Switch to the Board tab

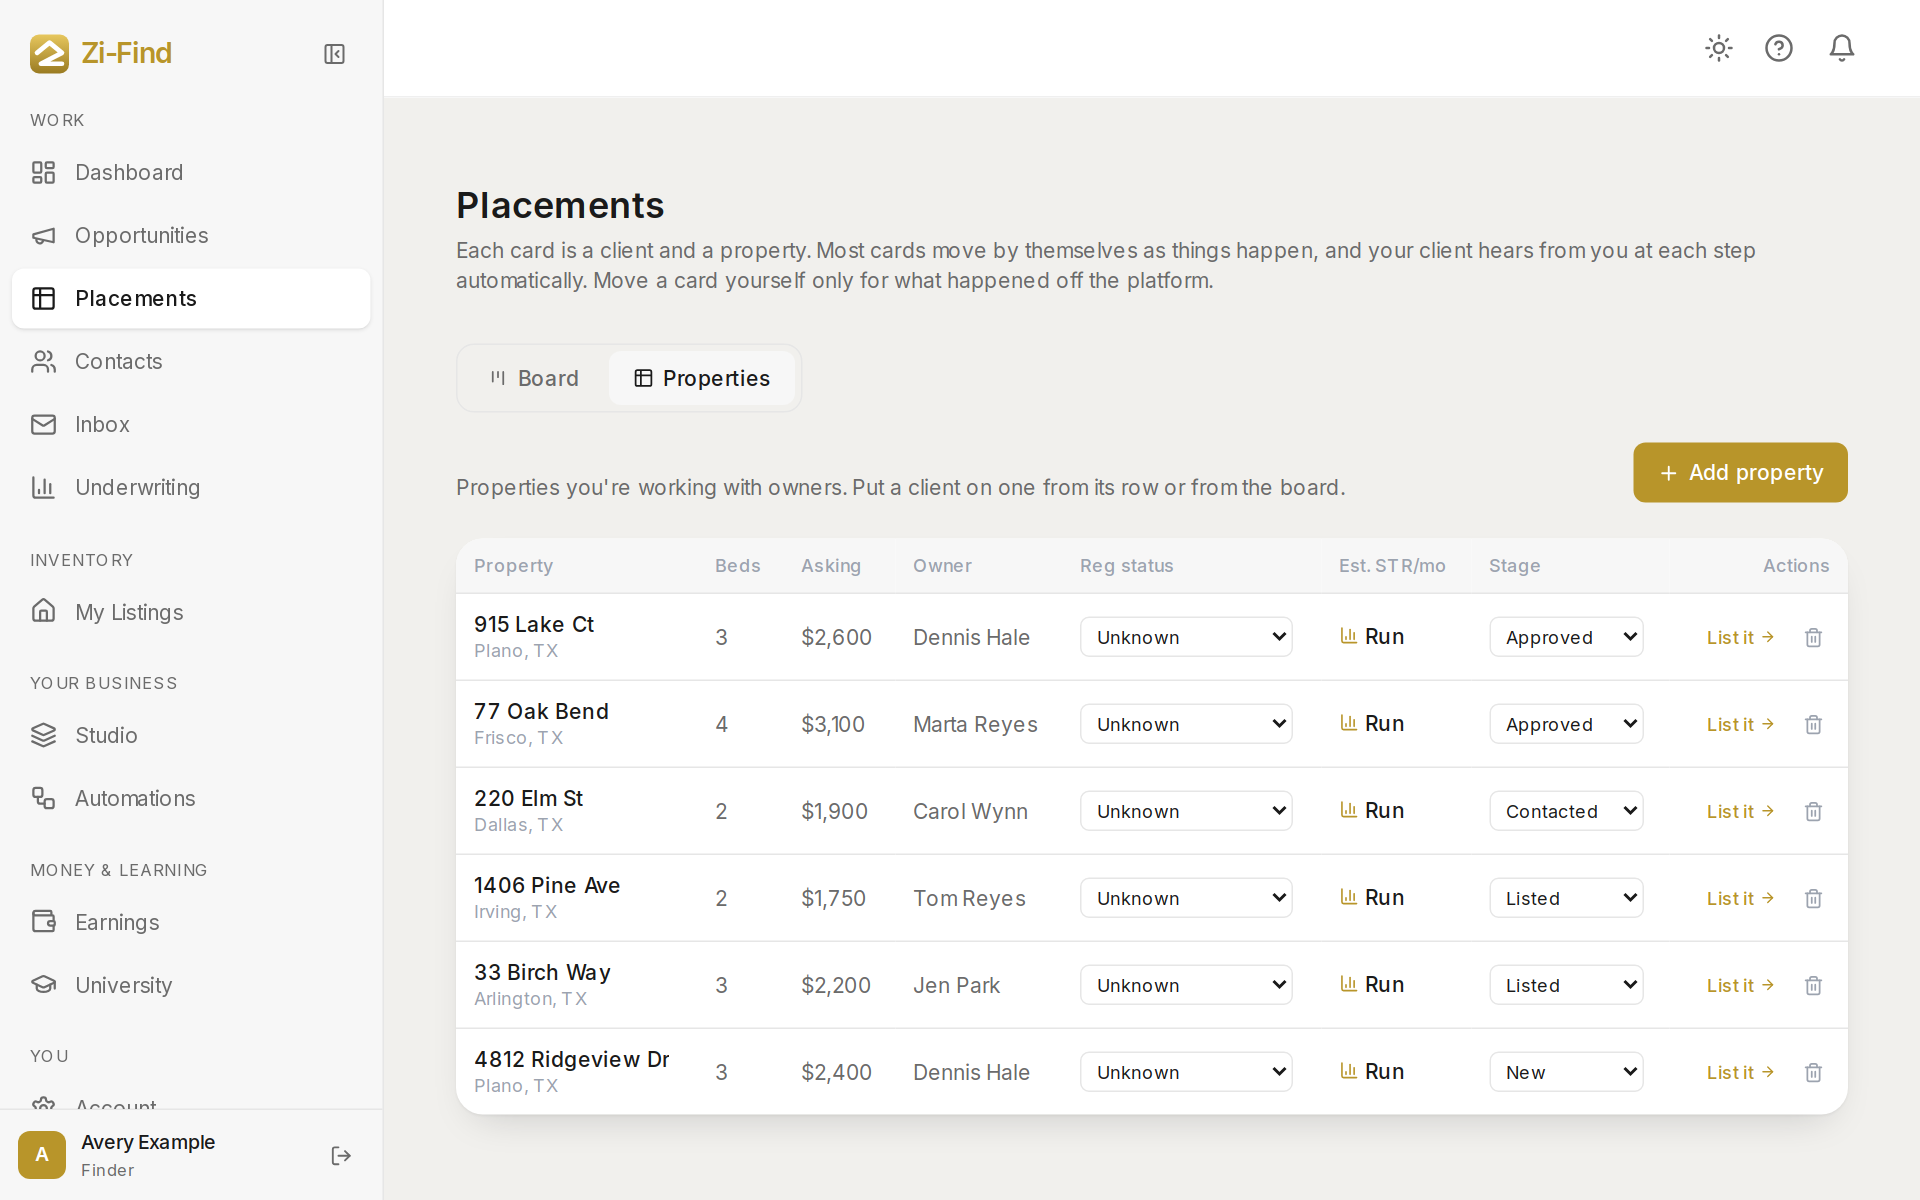(534, 378)
